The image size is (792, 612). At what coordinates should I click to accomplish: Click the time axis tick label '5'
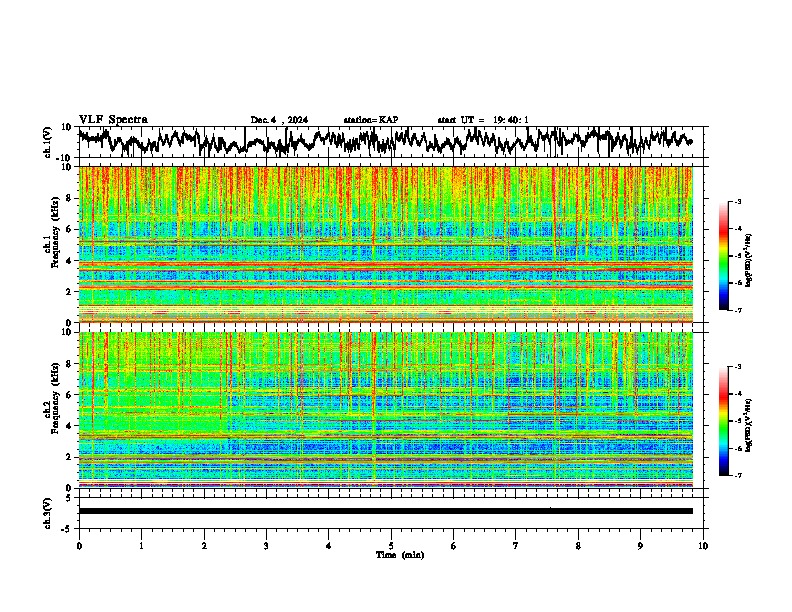391,546
